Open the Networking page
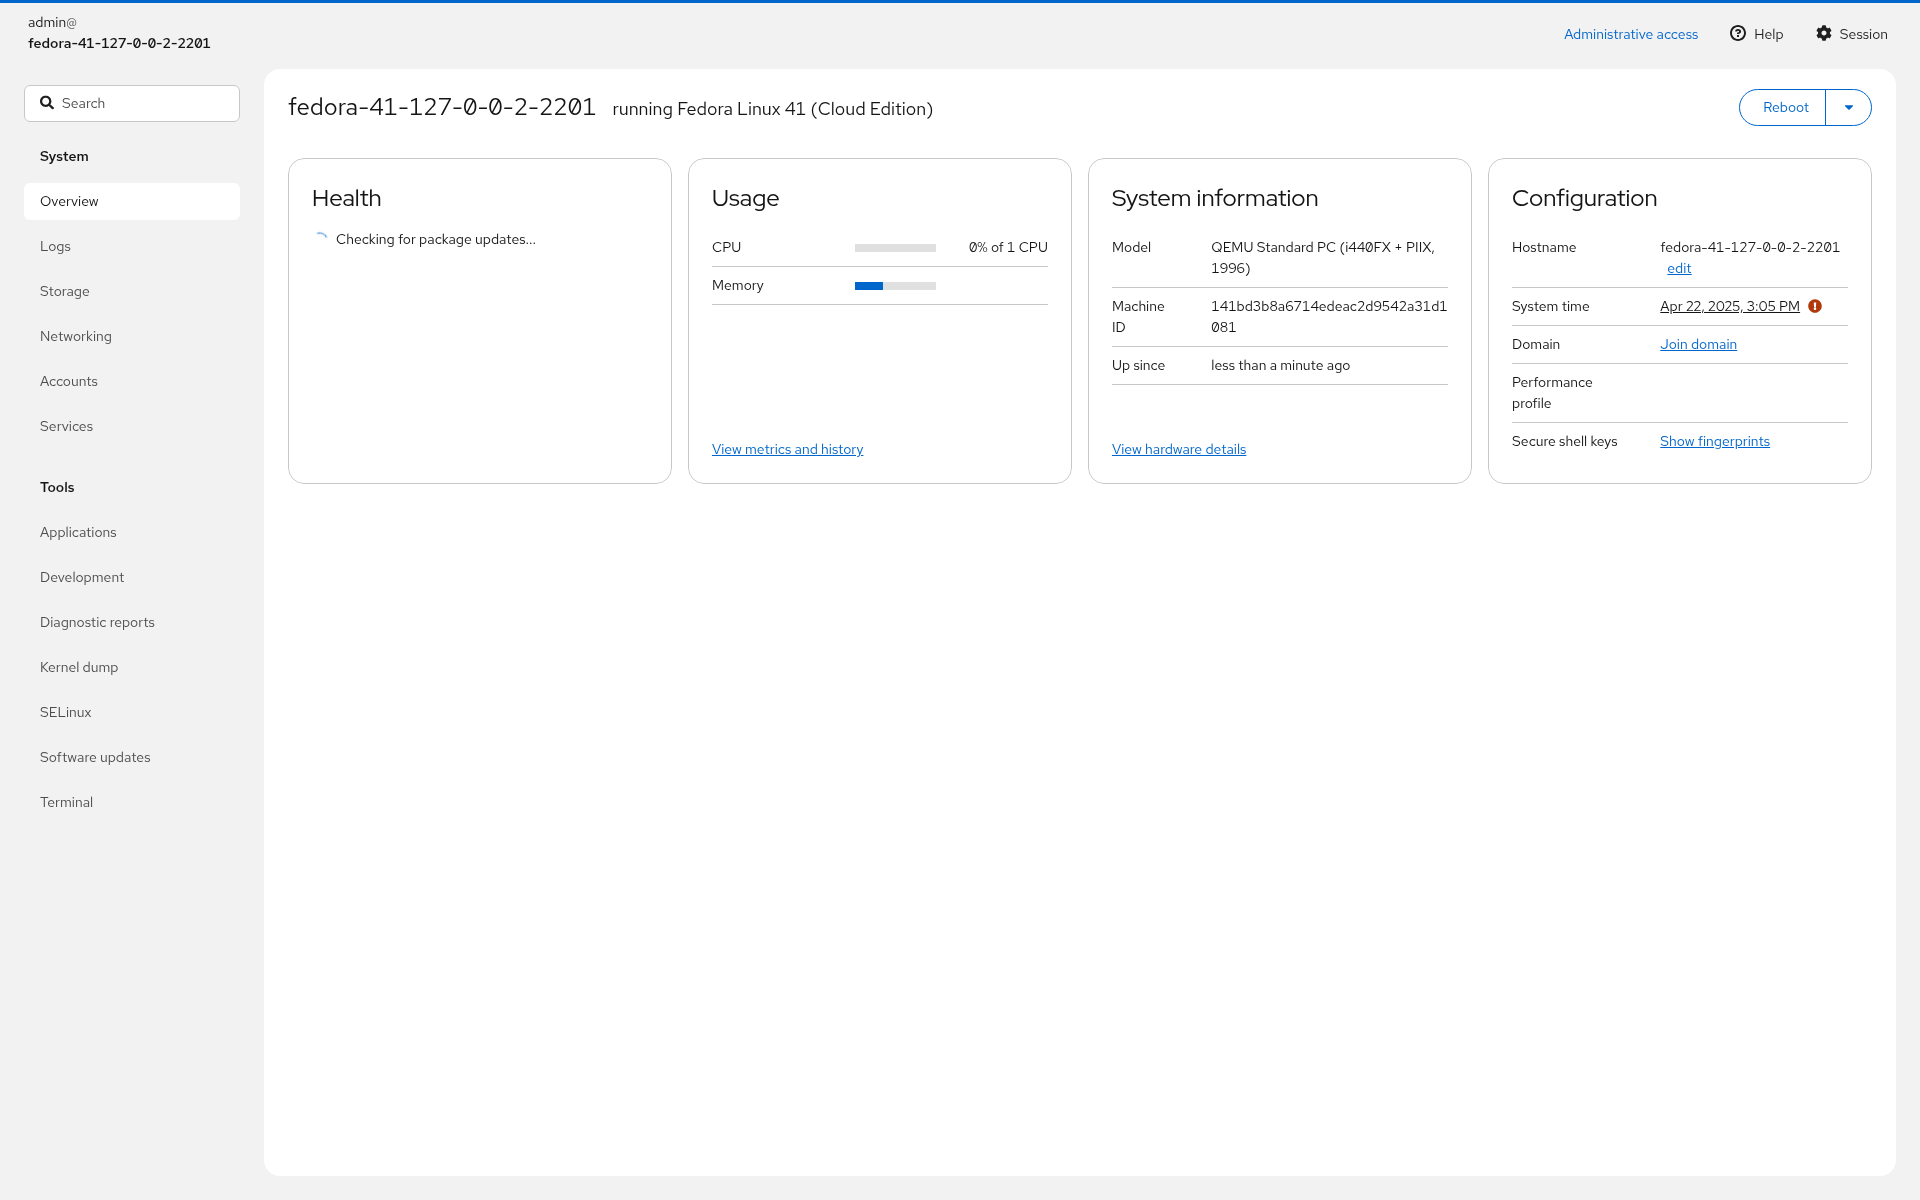 click(x=132, y=336)
